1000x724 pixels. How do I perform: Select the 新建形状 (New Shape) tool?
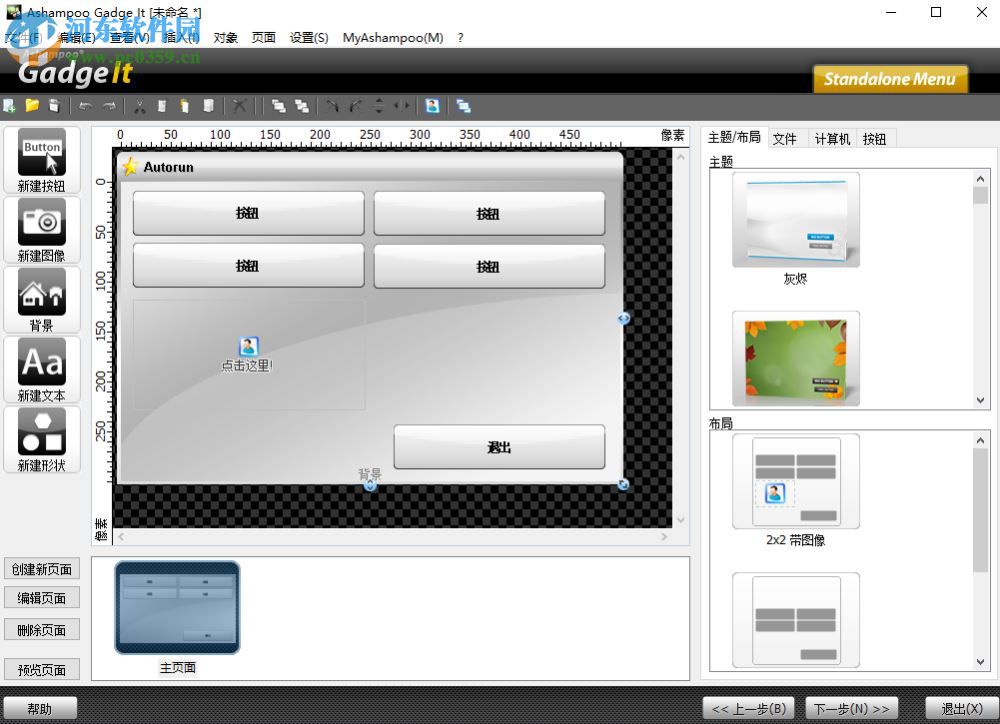41,438
